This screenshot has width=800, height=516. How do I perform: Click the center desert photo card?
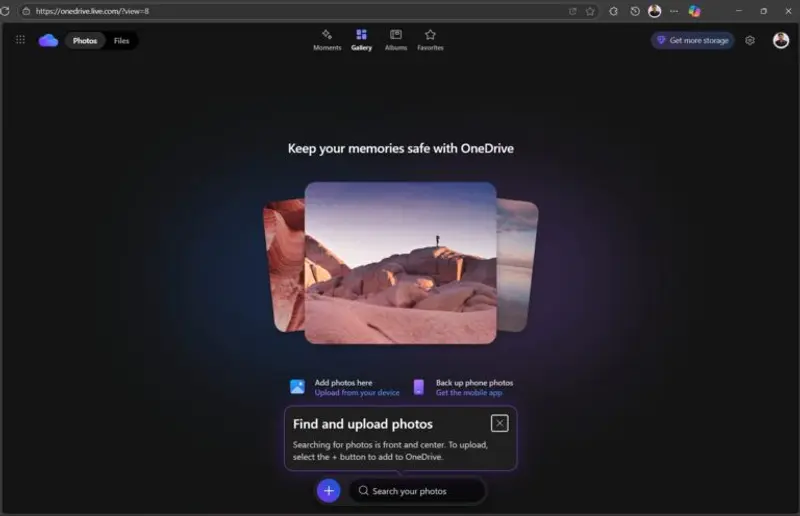click(400, 262)
